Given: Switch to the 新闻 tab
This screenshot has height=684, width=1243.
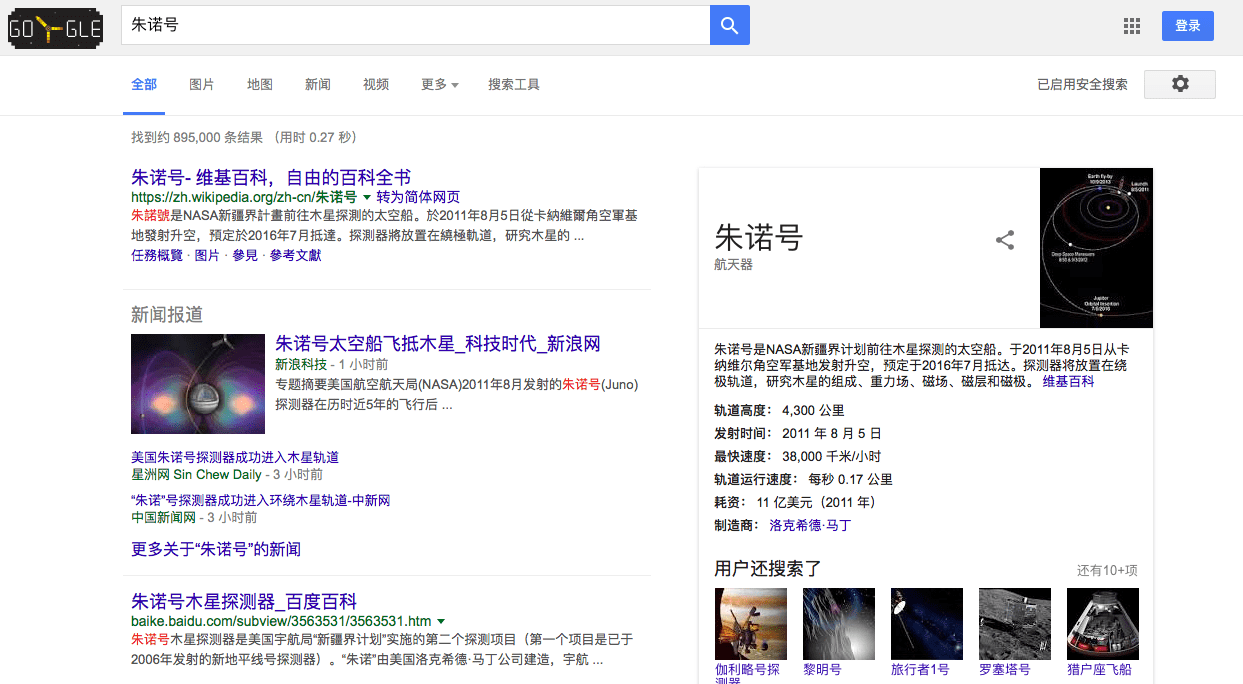Looking at the screenshot, I should [318, 85].
